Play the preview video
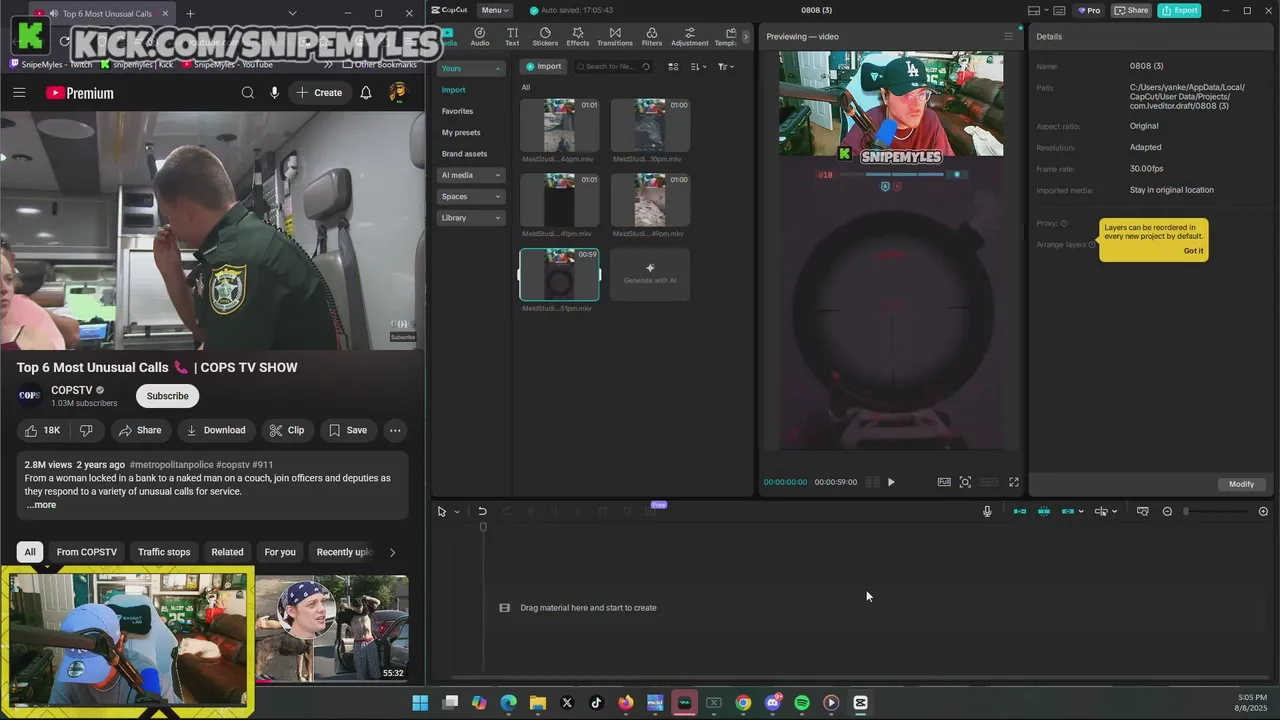This screenshot has width=1280, height=720. pyautogui.click(x=891, y=482)
